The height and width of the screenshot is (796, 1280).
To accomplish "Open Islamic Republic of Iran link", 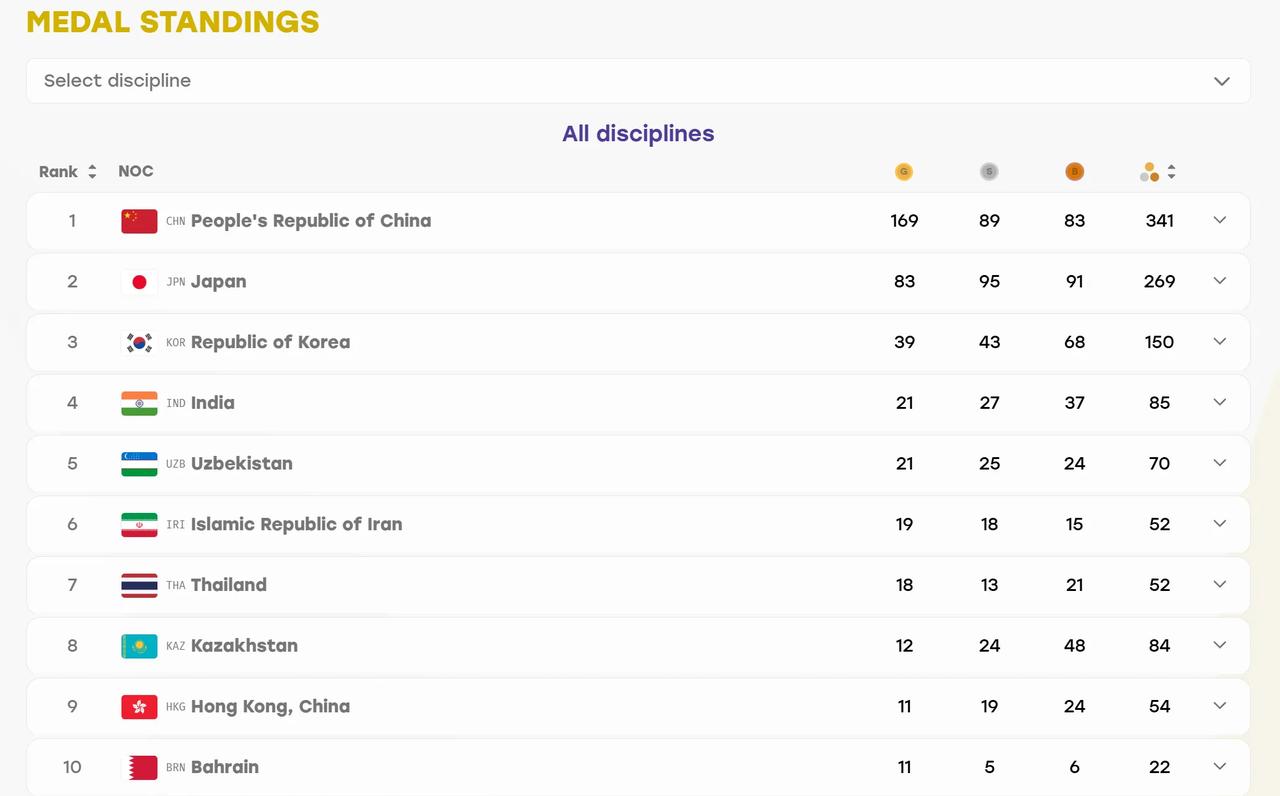I will coord(296,524).
